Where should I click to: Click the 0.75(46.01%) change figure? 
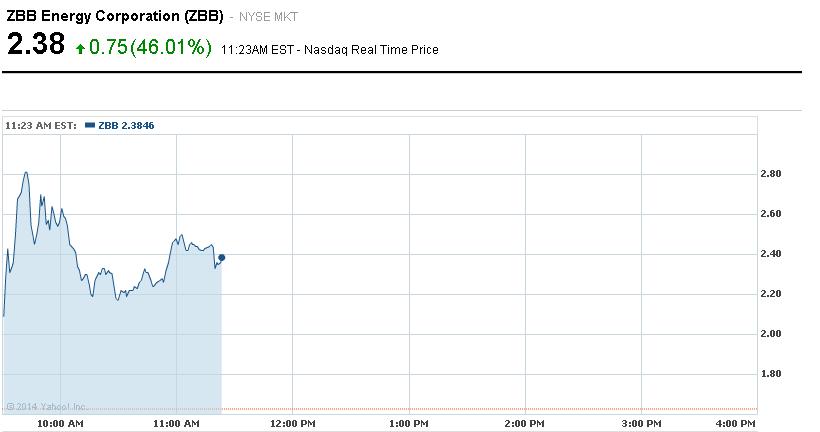[x=151, y=48]
